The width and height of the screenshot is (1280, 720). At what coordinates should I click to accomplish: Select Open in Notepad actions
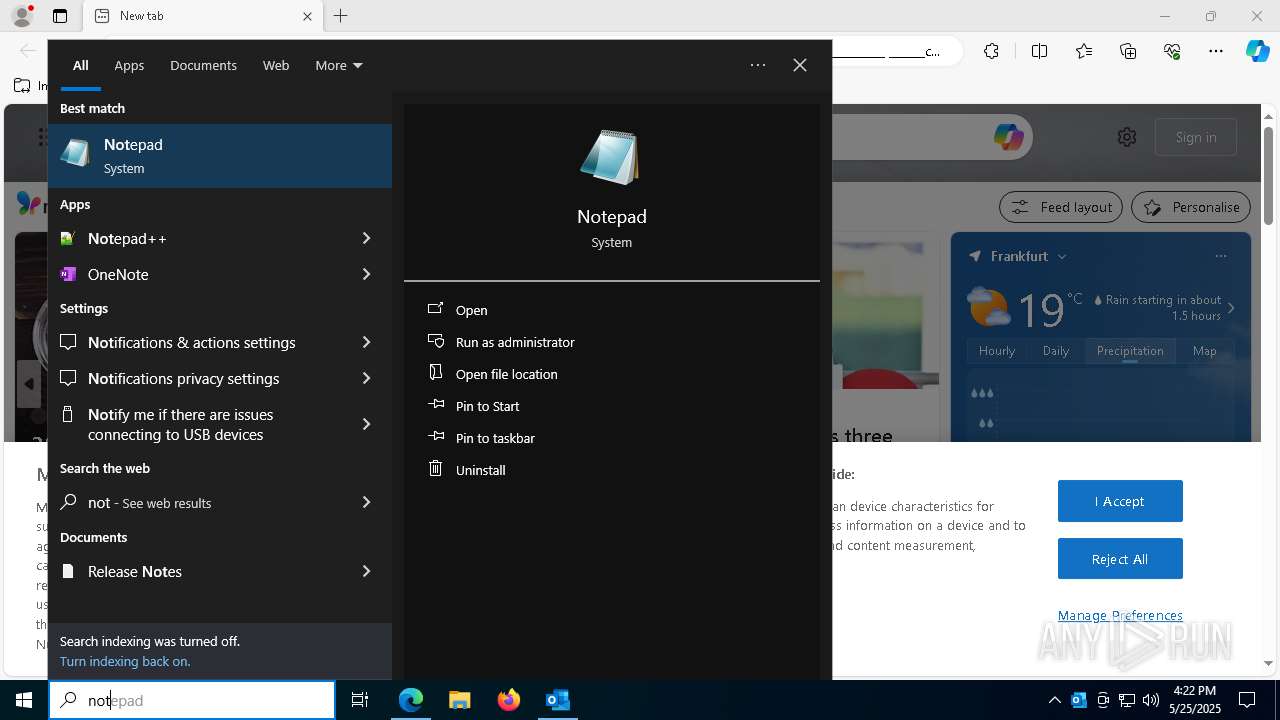point(471,310)
